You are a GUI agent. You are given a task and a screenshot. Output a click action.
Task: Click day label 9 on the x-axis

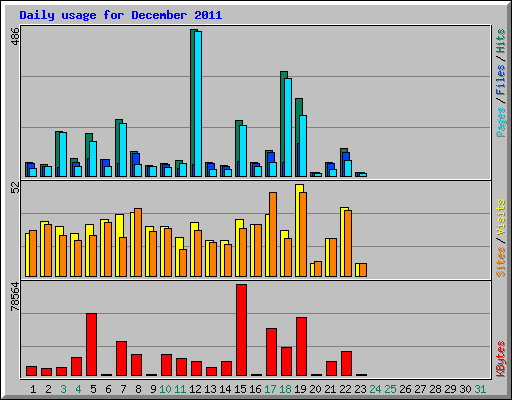click(x=153, y=389)
